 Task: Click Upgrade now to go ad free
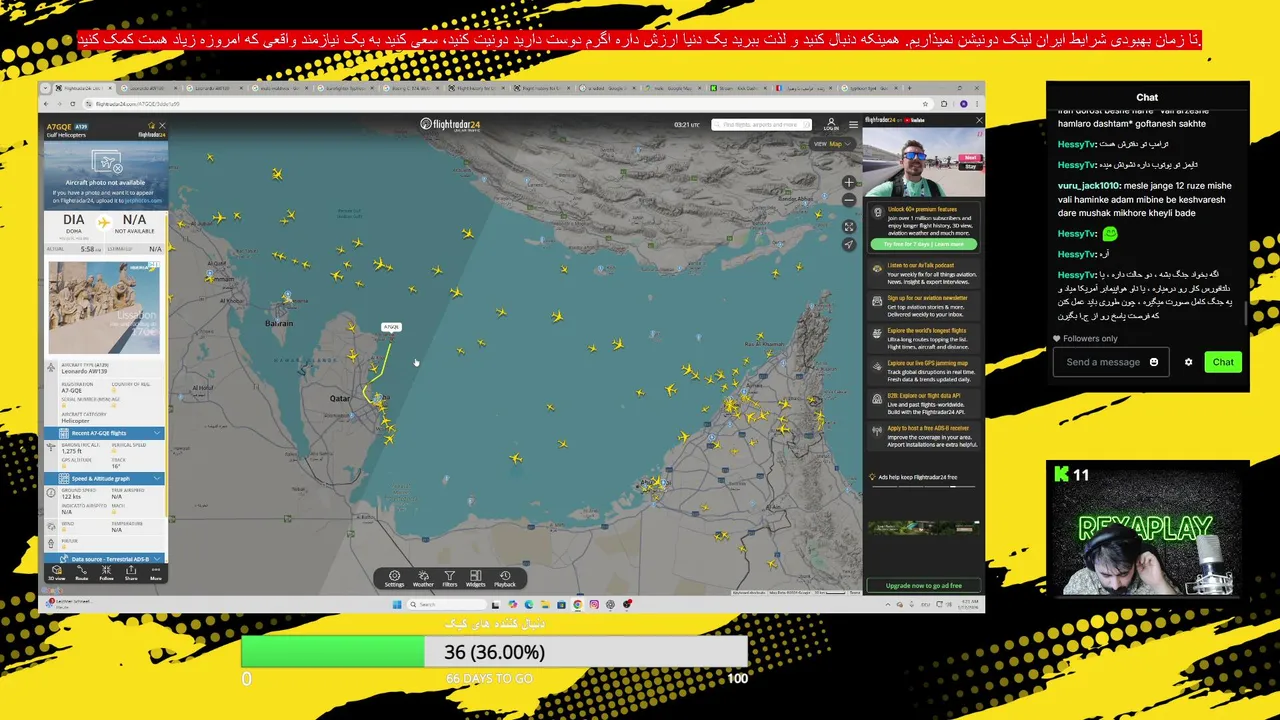923,585
